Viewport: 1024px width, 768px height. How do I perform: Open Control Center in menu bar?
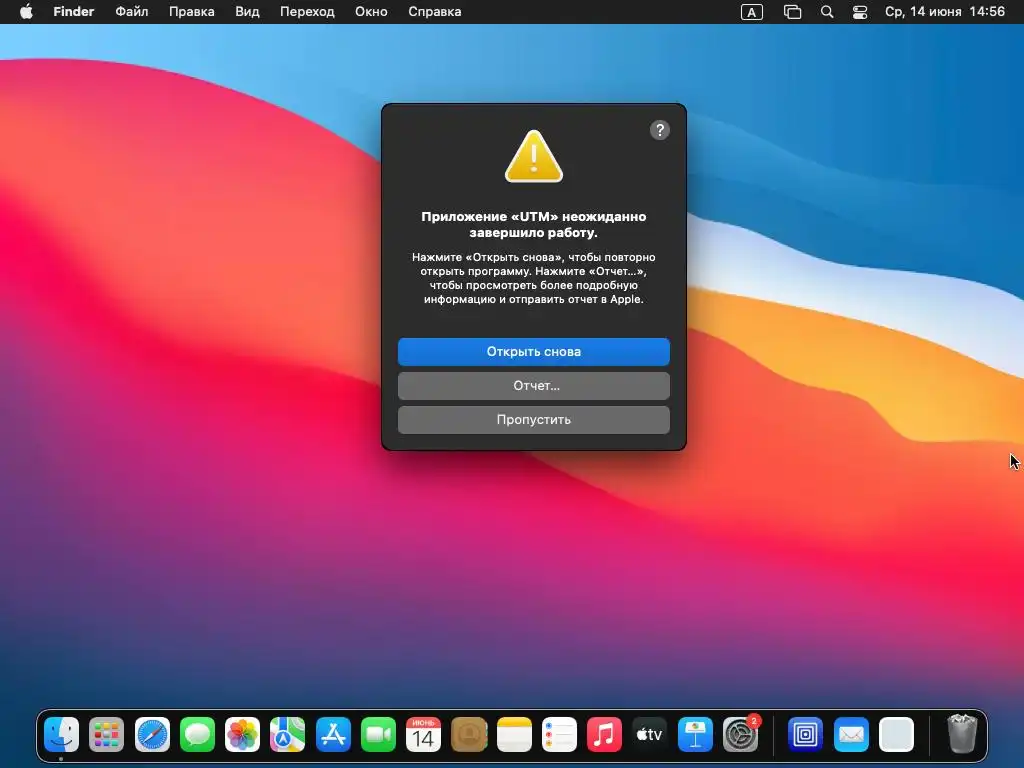[x=860, y=12]
